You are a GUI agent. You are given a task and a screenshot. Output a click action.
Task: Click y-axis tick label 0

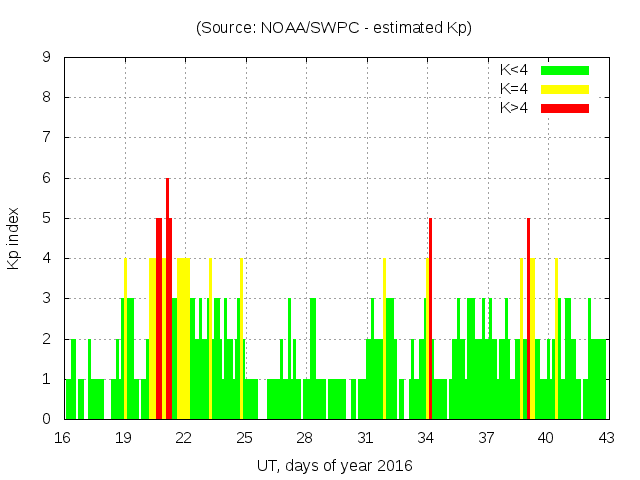point(46,419)
